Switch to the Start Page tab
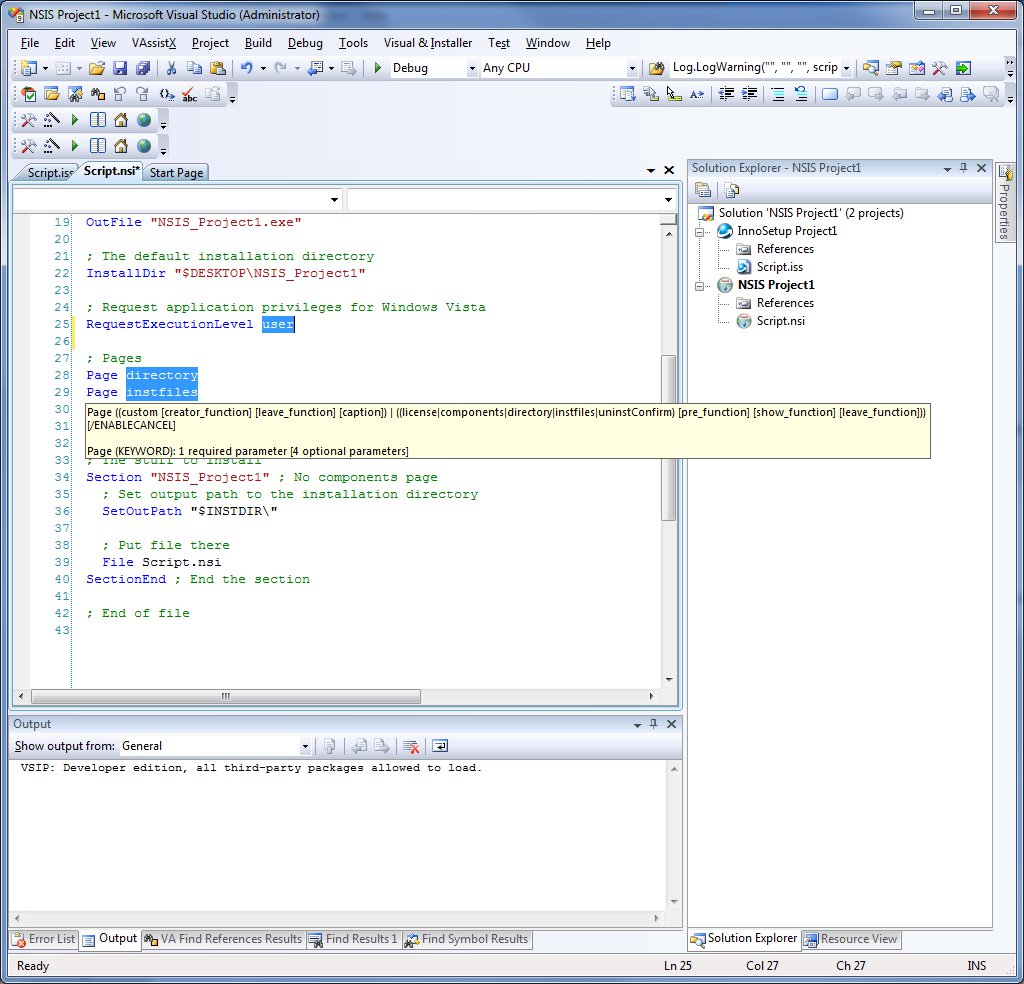 [x=176, y=172]
